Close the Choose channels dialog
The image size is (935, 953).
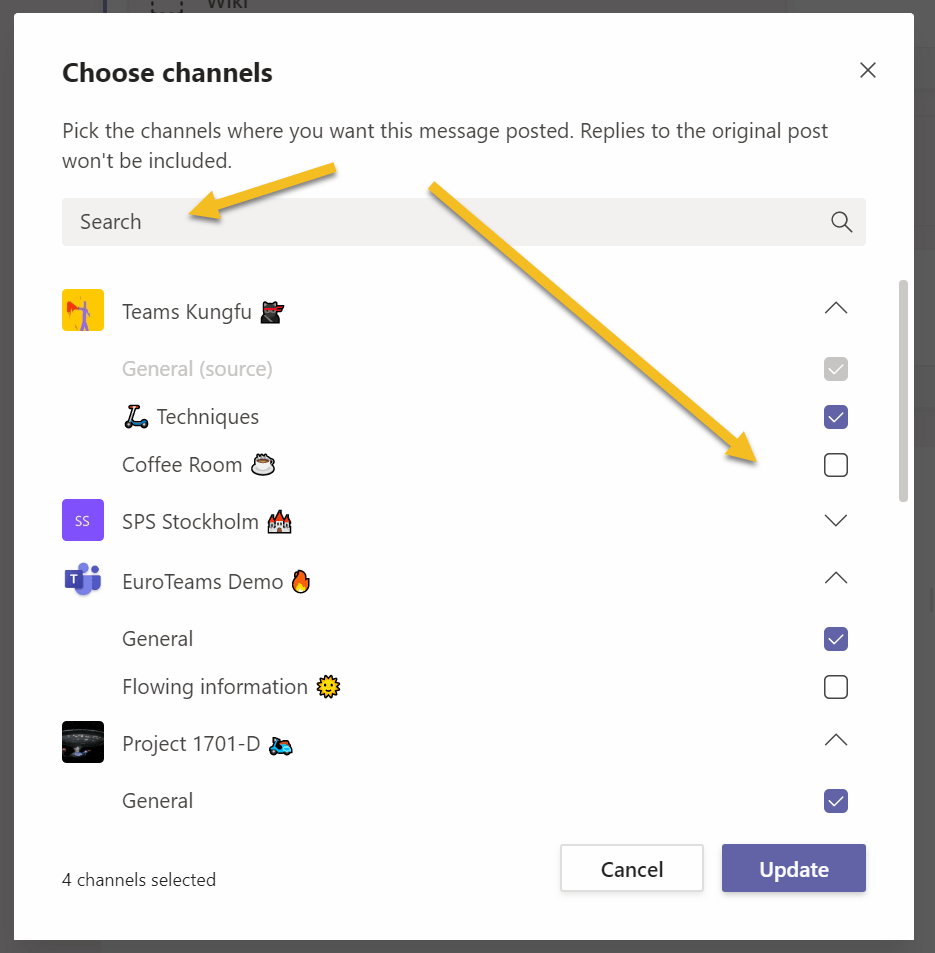point(868,70)
